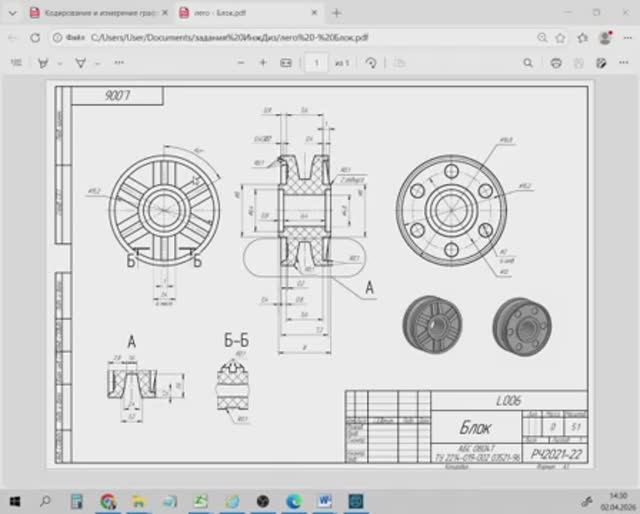Switch to the Кодирование и измерение tab
Image resolution: width=640 pixels, height=514 pixels.
pyautogui.click(x=99, y=13)
